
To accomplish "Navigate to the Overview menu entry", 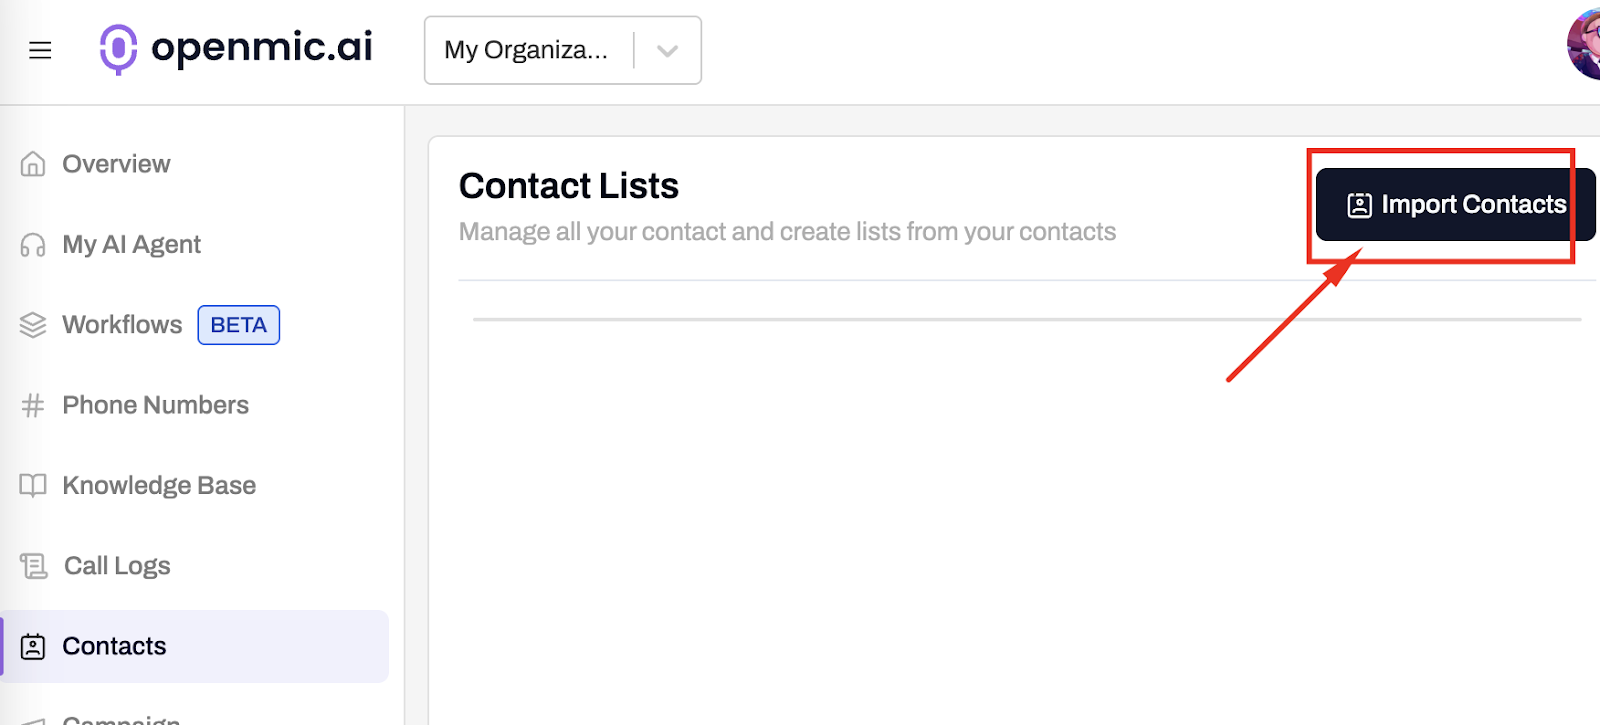I will 116,163.
